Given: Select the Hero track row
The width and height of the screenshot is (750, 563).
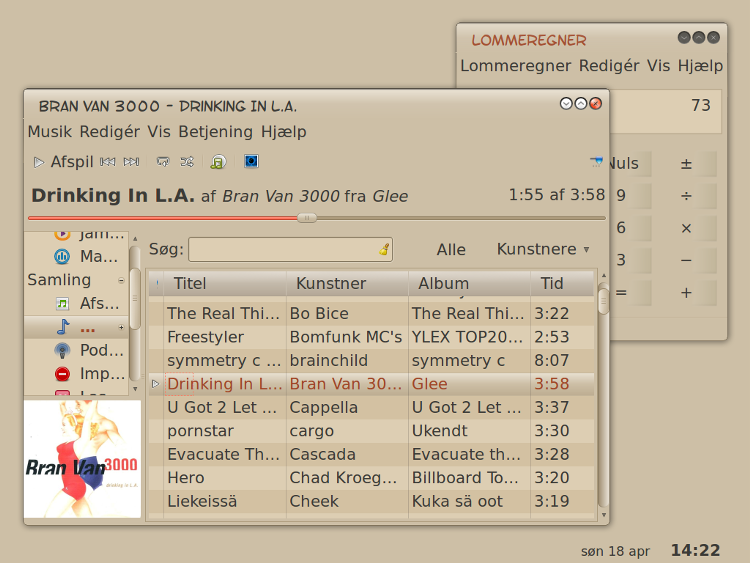Looking at the screenshot, I should point(371,477).
